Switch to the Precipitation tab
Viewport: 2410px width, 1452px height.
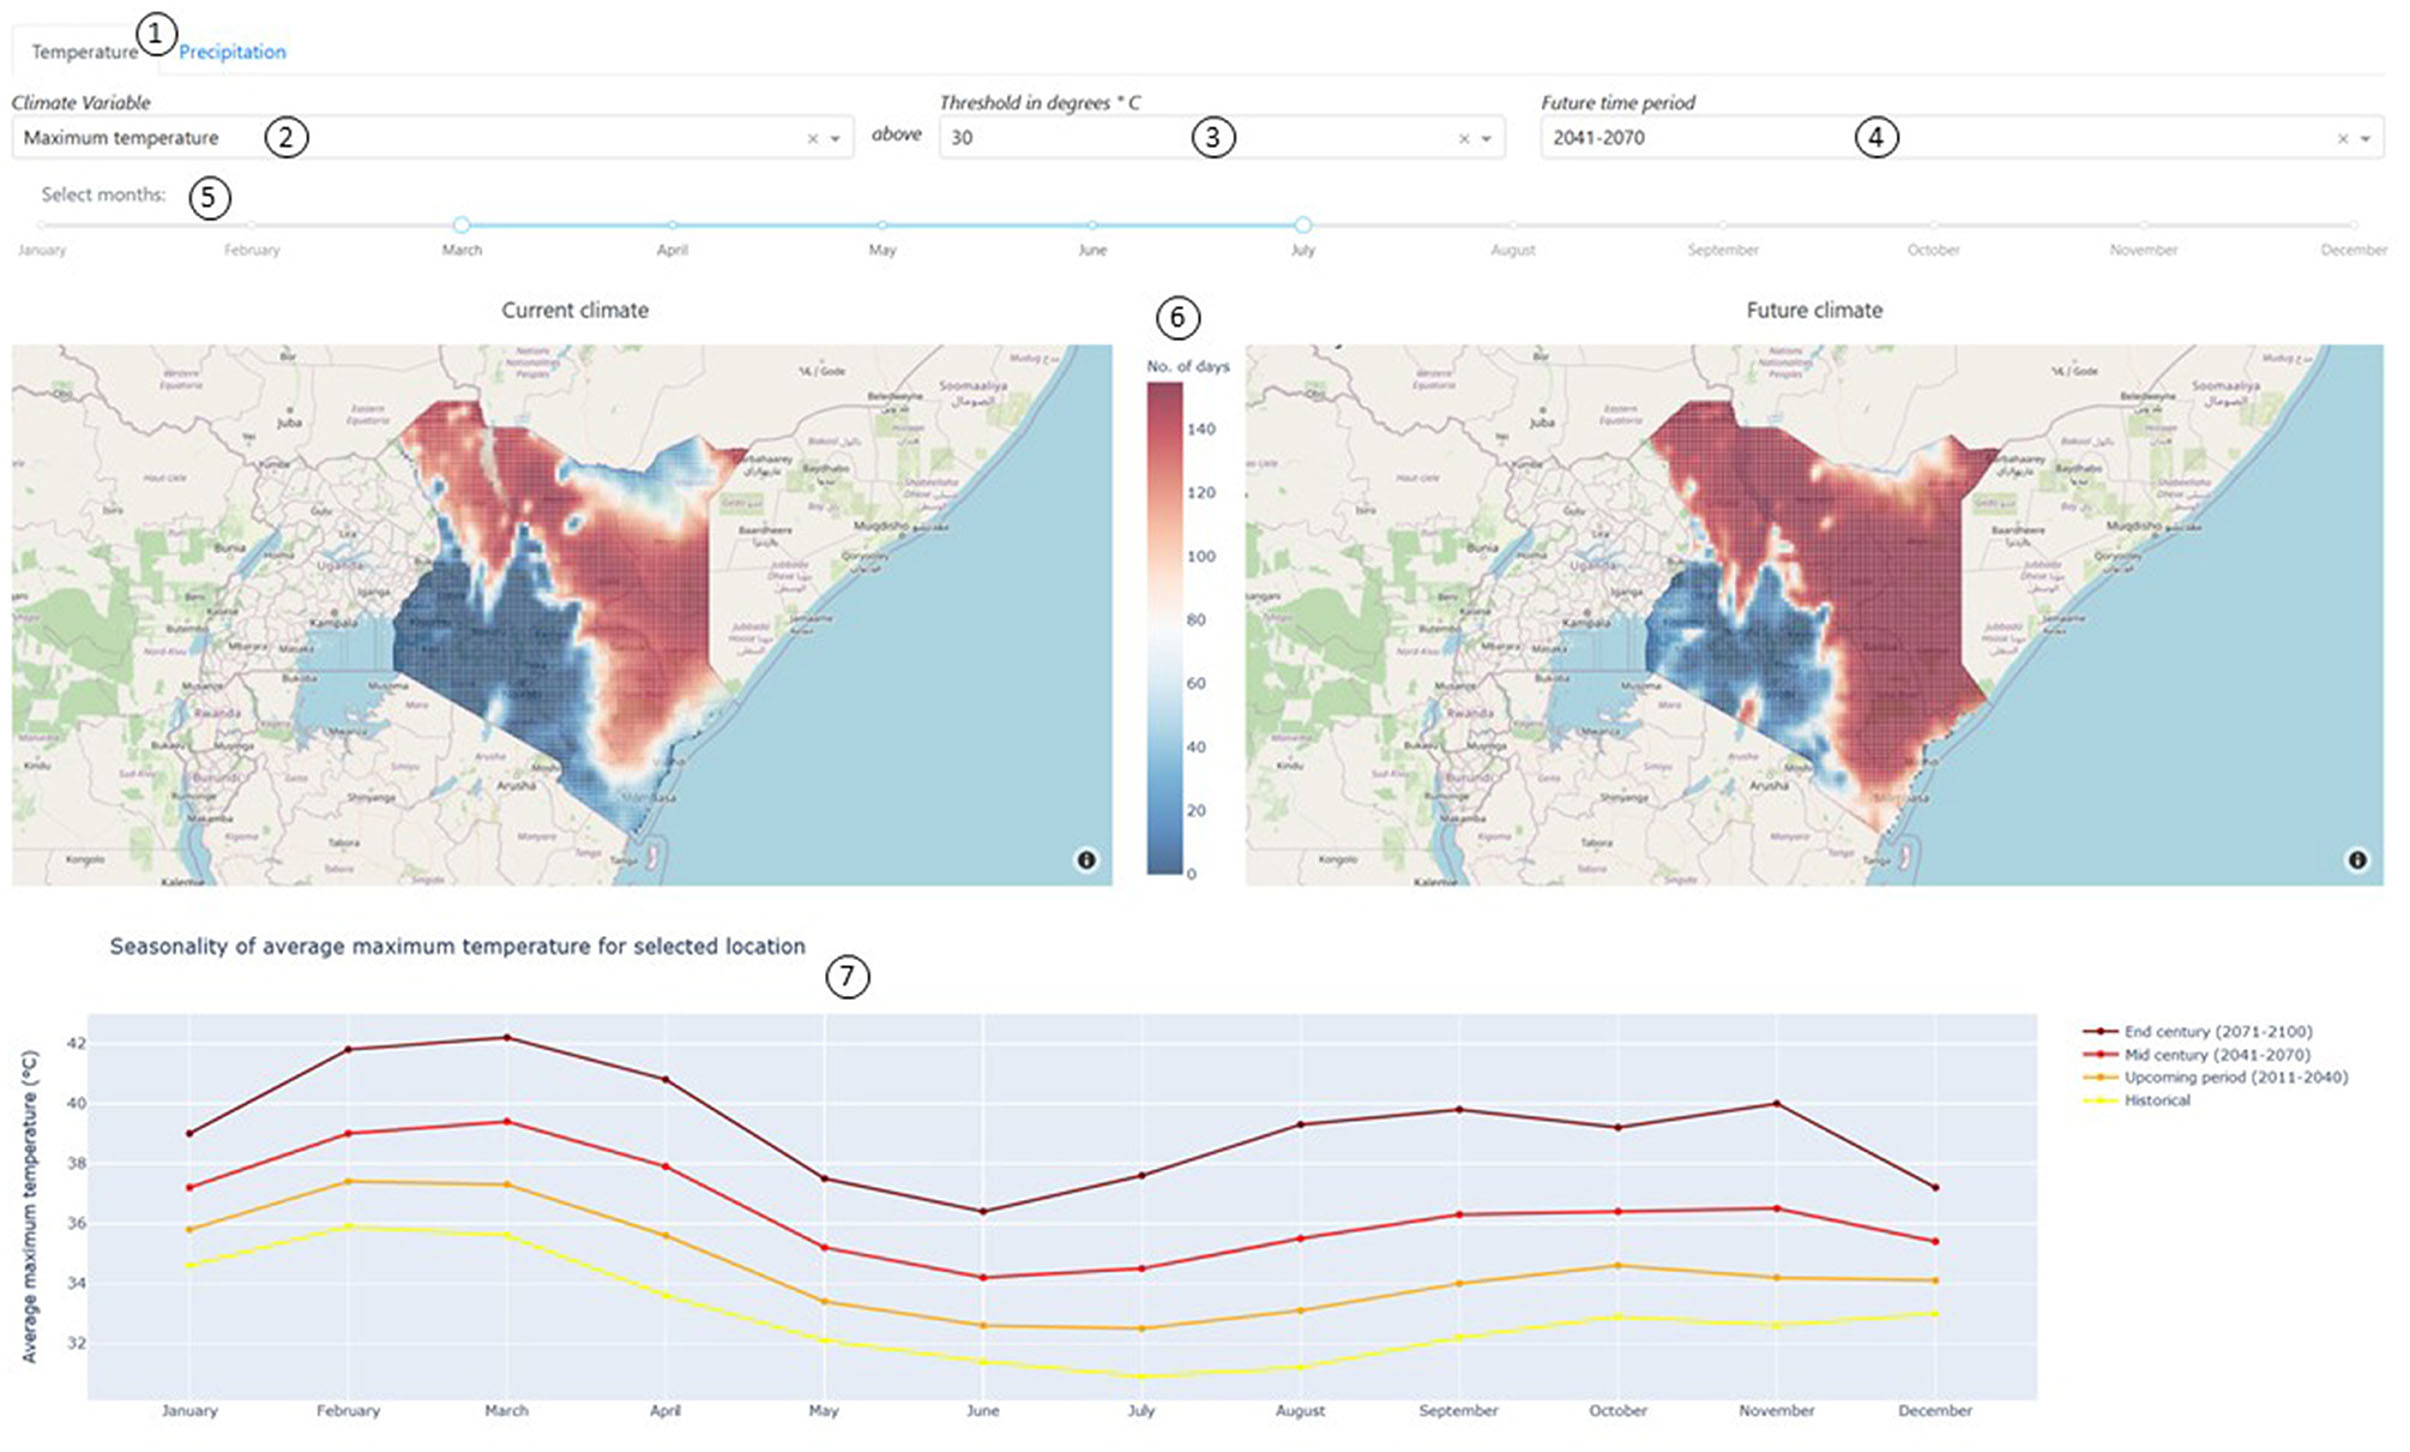[x=232, y=52]
